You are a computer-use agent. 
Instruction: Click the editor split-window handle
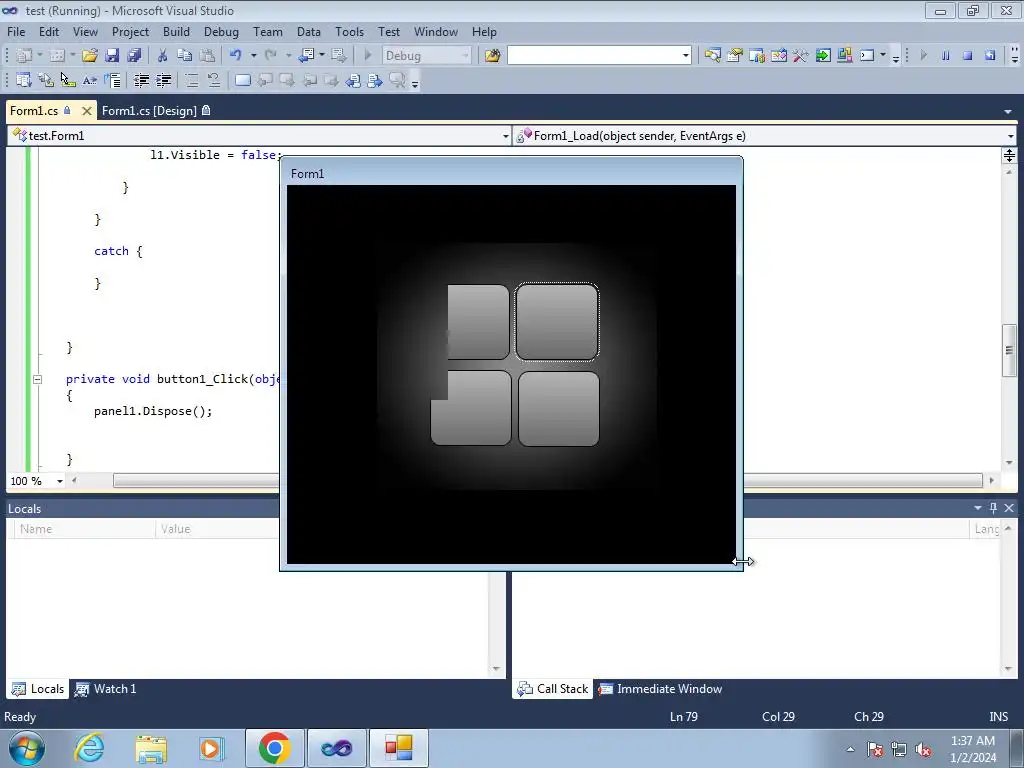[x=1010, y=155]
